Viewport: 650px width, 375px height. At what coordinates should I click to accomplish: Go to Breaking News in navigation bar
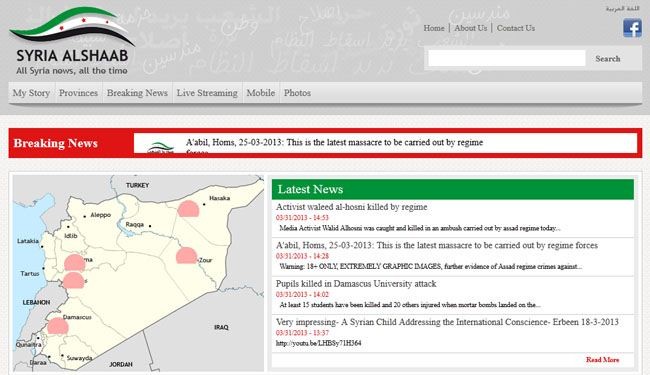pyautogui.click(x=137, y=93)
